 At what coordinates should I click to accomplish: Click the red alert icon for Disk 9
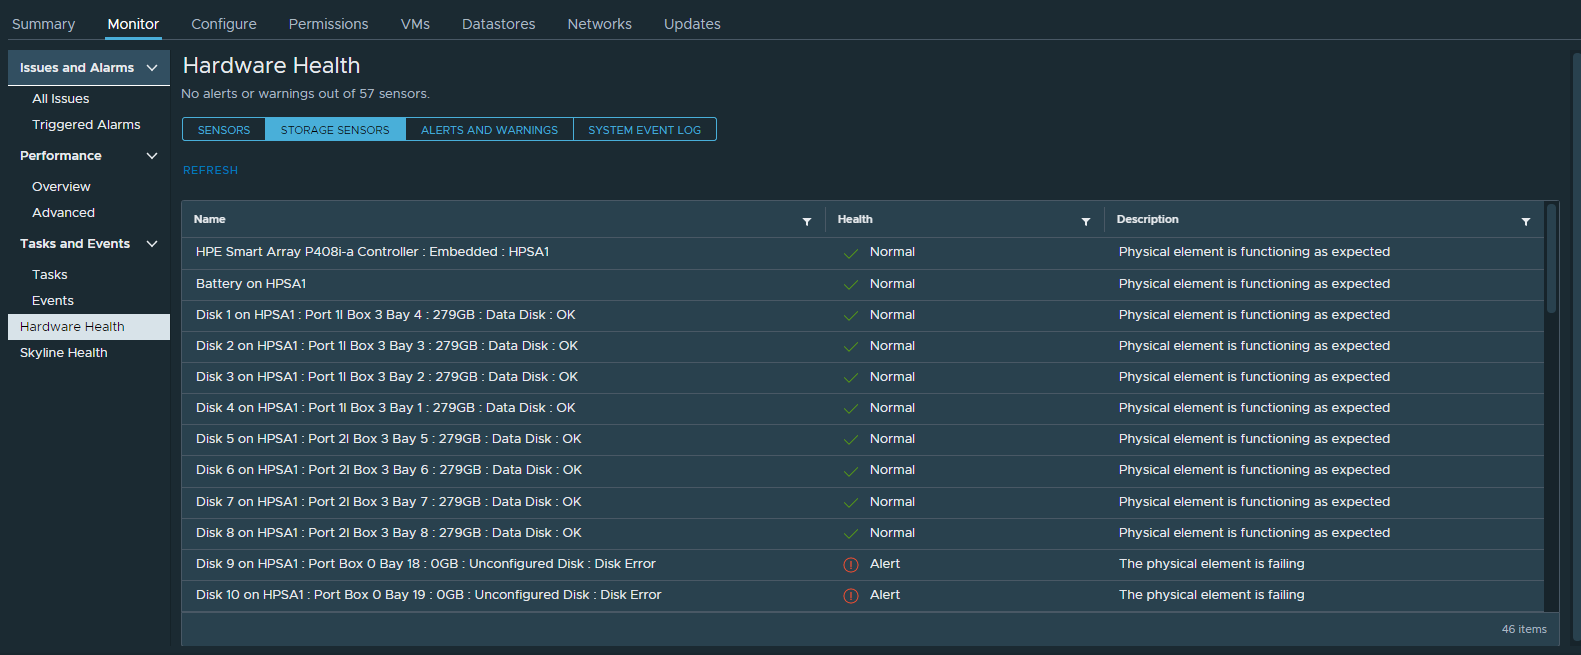pos(851,565)
